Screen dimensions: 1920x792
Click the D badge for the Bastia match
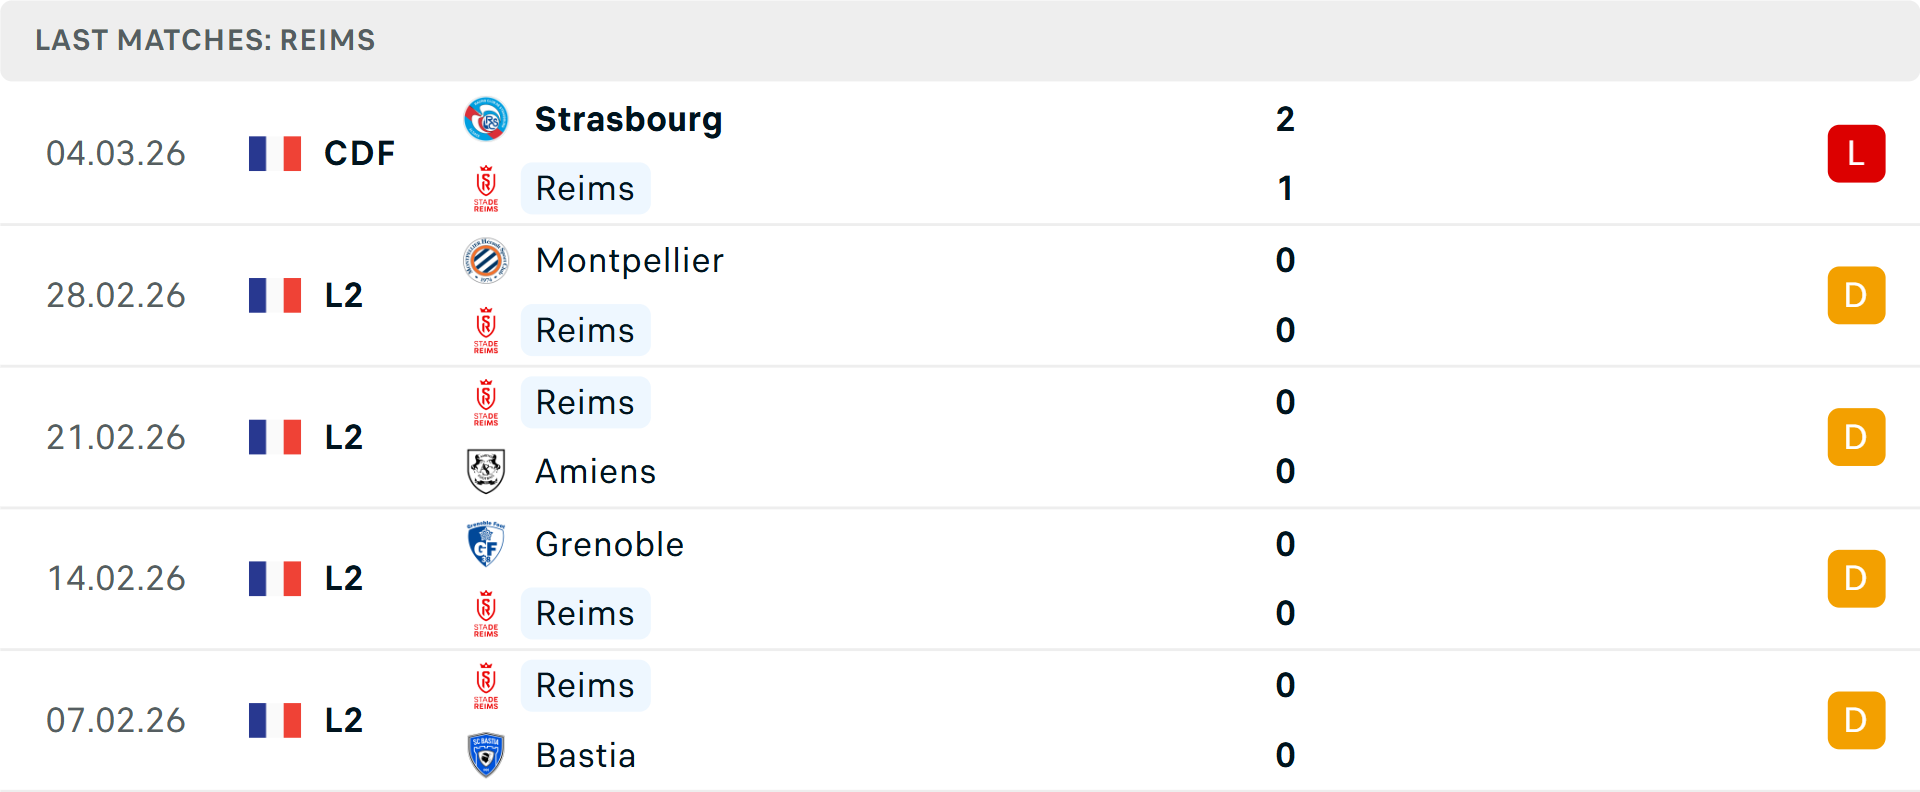pos(1856,720)
